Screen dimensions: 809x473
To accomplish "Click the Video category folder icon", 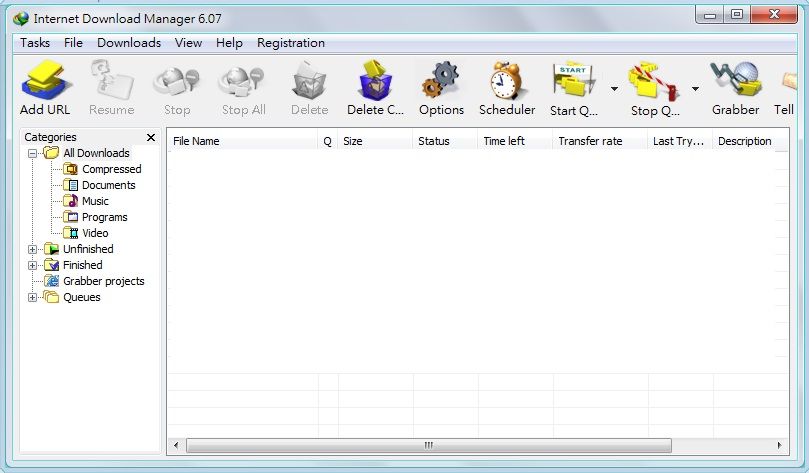I will [x=71, y=233].
